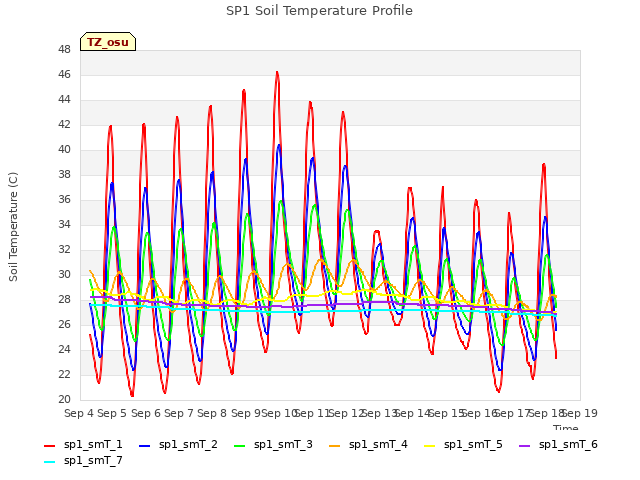Click the TZ_osu annotation label
The width and height of the screenshot is (640, 480).
108,42
